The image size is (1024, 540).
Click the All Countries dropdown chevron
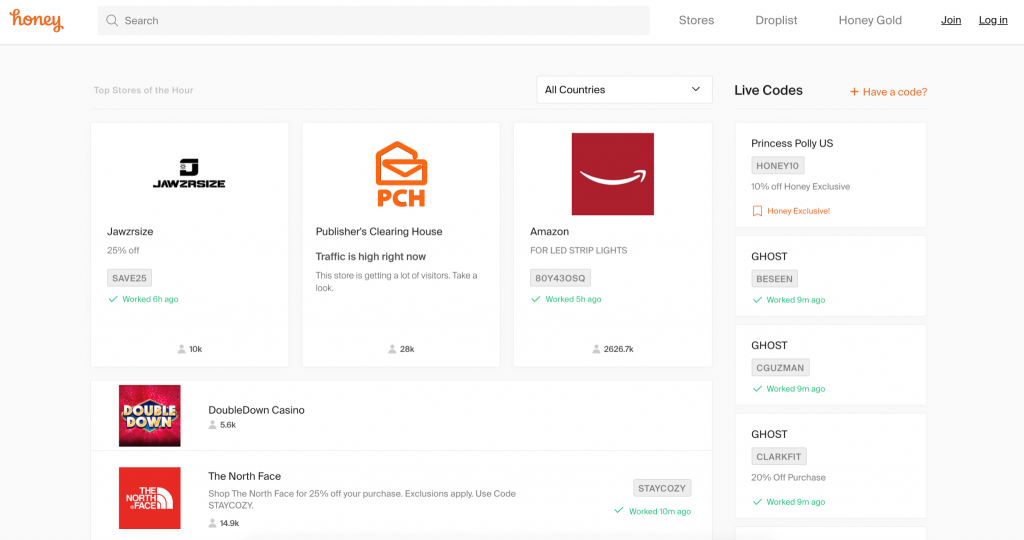[696, 89]
